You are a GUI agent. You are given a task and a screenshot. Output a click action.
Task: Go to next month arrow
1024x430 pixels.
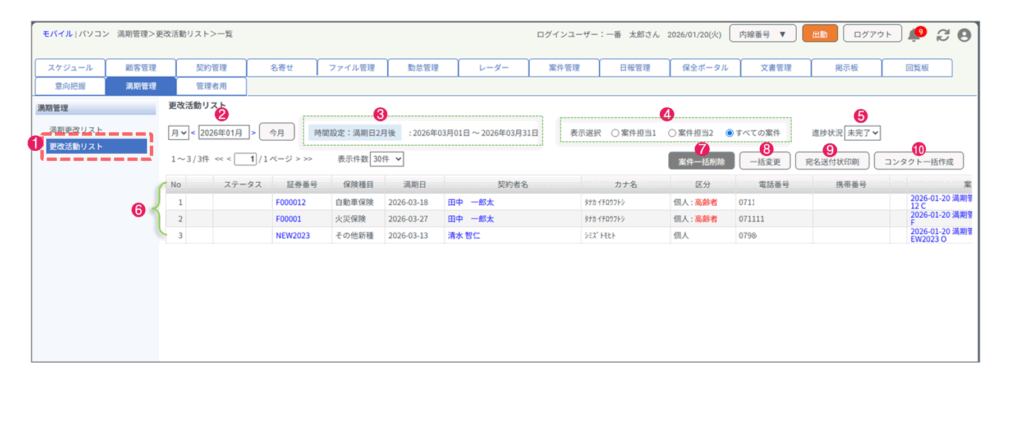coord(254,132)
